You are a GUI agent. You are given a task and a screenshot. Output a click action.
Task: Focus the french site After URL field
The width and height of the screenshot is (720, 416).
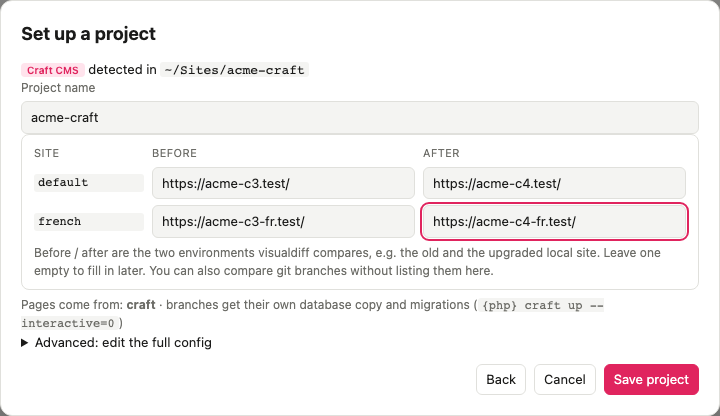pyautogui.click(x=554, y=221)
